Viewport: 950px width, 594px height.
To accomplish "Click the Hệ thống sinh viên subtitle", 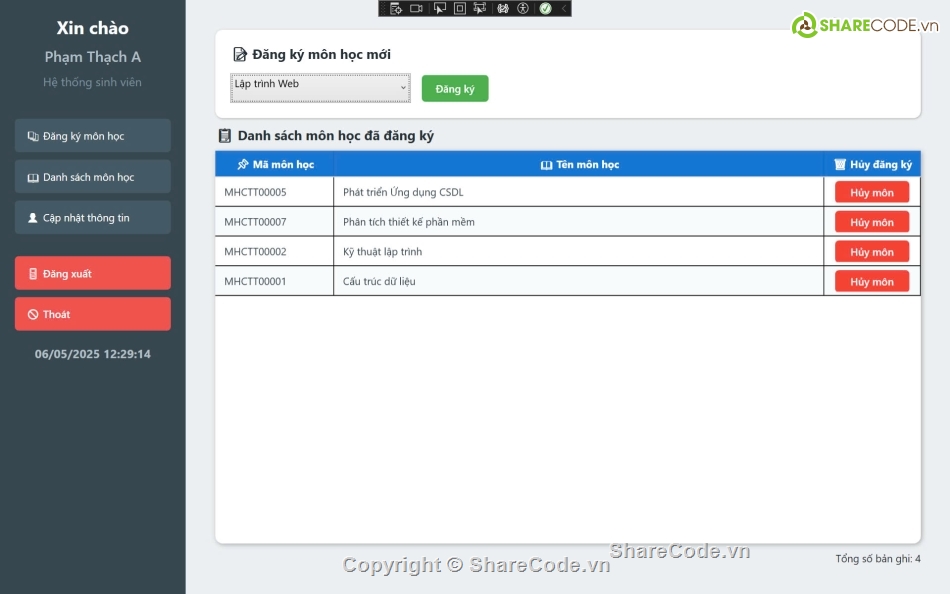I will click(93, 82).
